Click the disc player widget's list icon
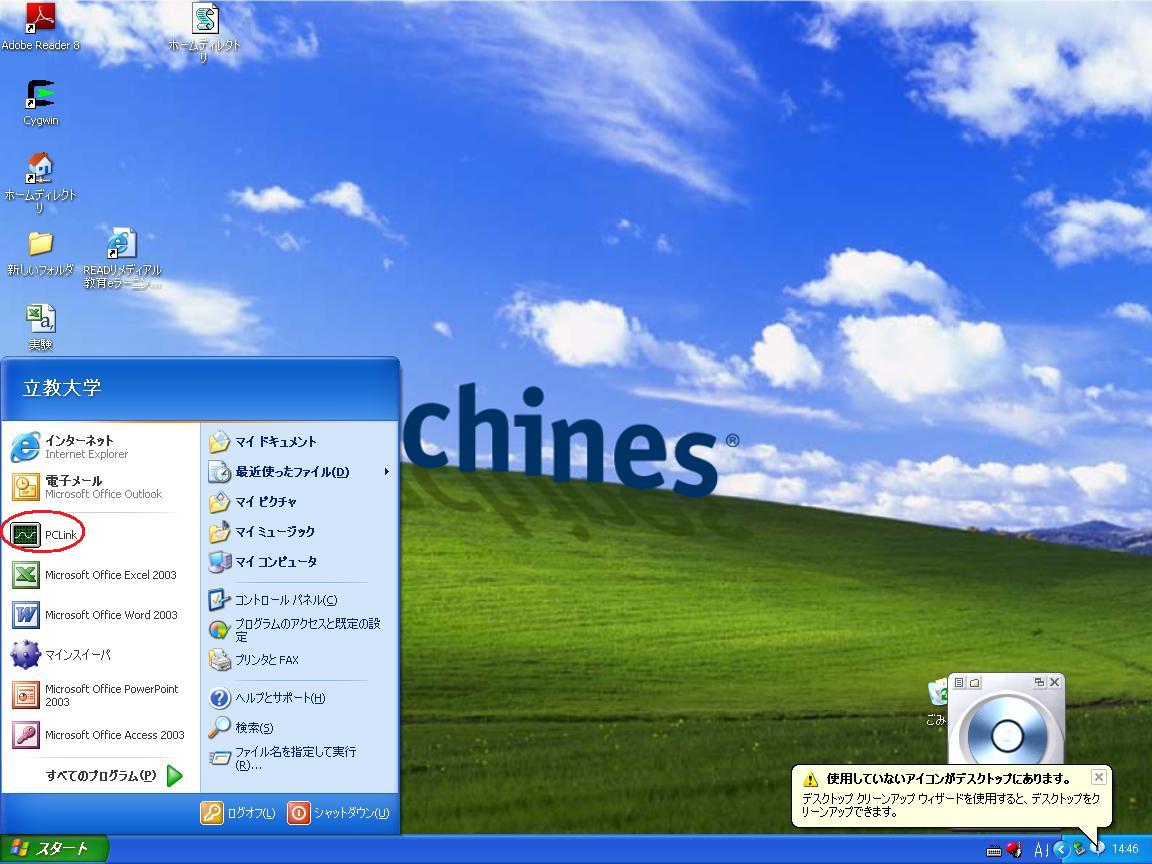The image size is (1152, 864). [959, 683]
